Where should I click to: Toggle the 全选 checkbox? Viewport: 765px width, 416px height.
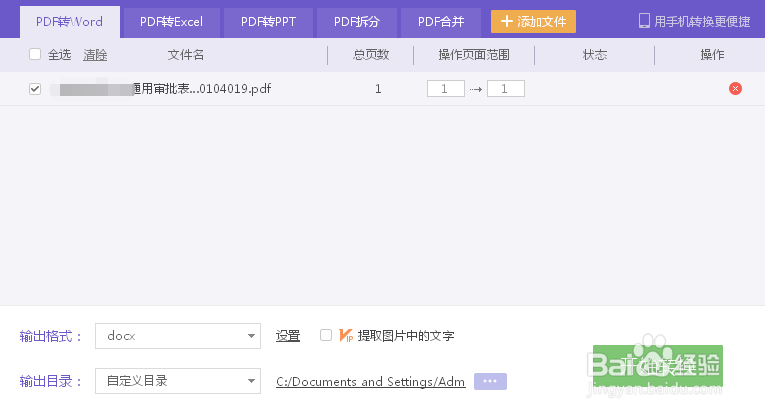tap(35, 54)
